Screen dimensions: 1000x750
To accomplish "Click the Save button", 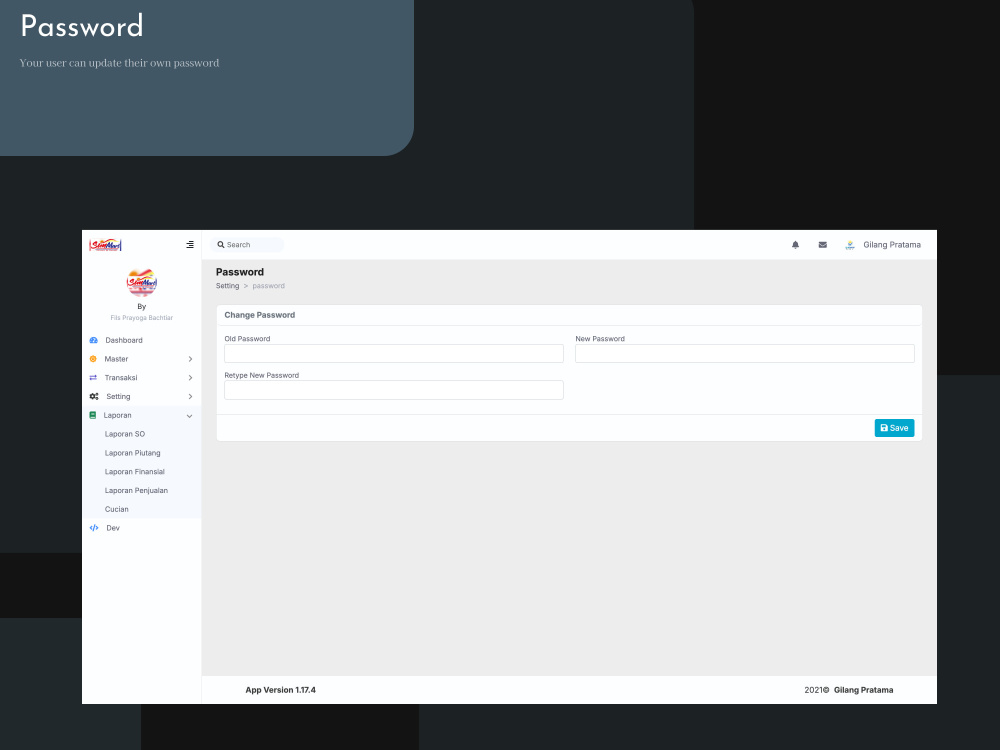I will pos(894,428).
